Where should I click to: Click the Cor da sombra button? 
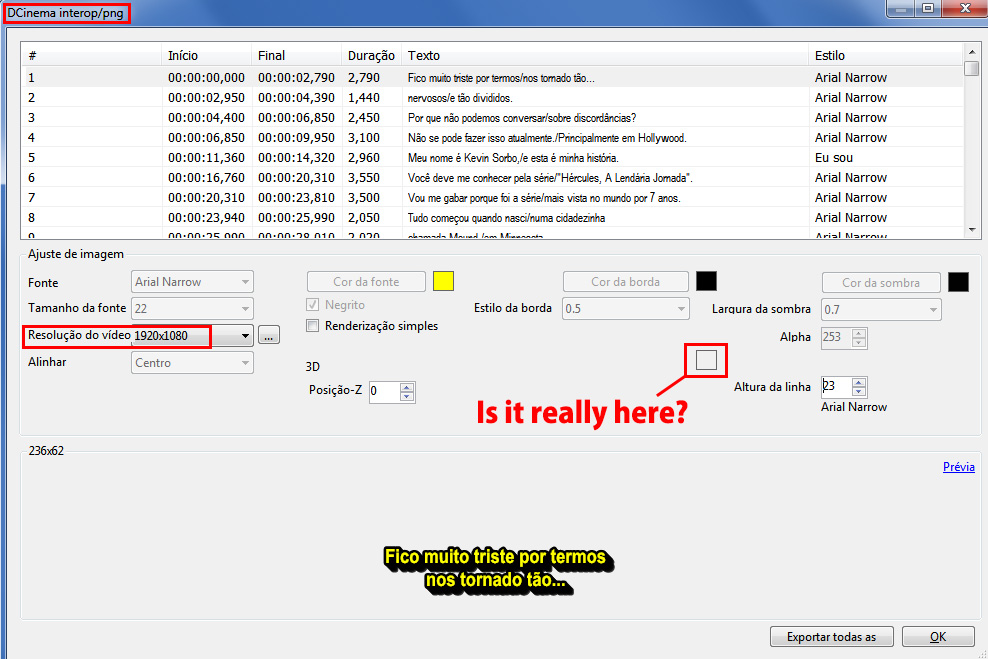(x=881, y=281)
